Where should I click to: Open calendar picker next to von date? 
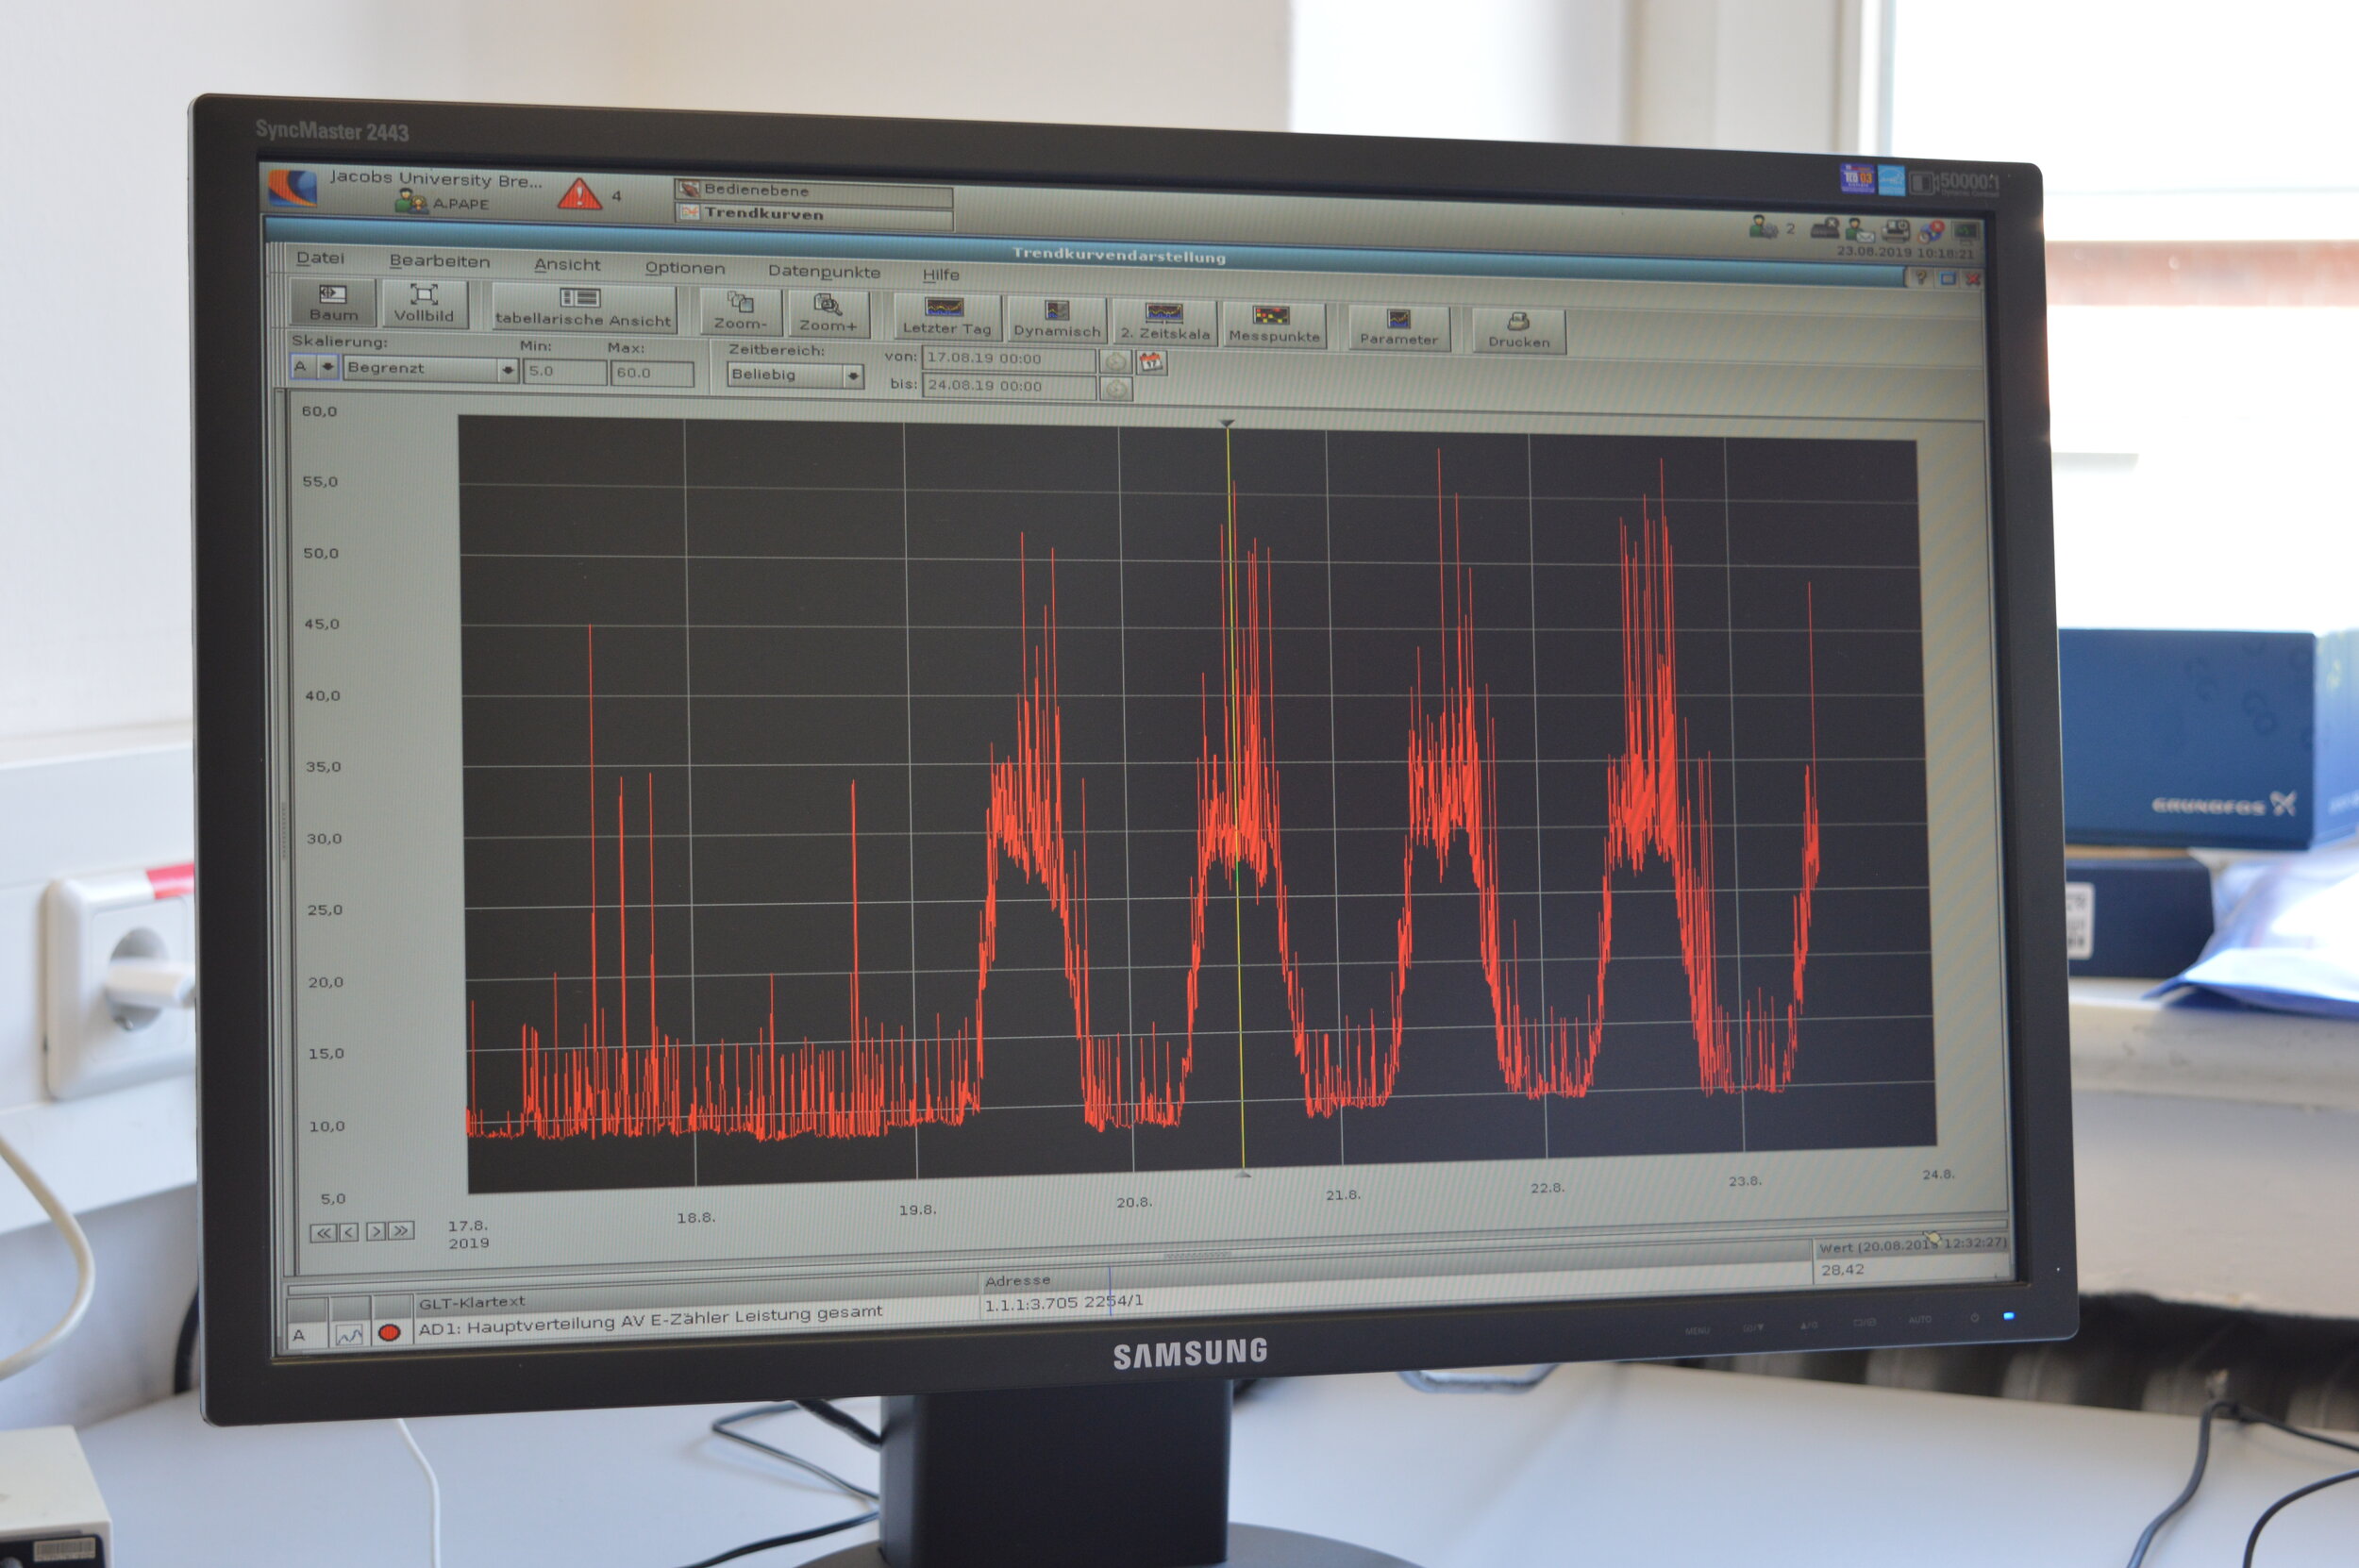(x=1152, y=362)
